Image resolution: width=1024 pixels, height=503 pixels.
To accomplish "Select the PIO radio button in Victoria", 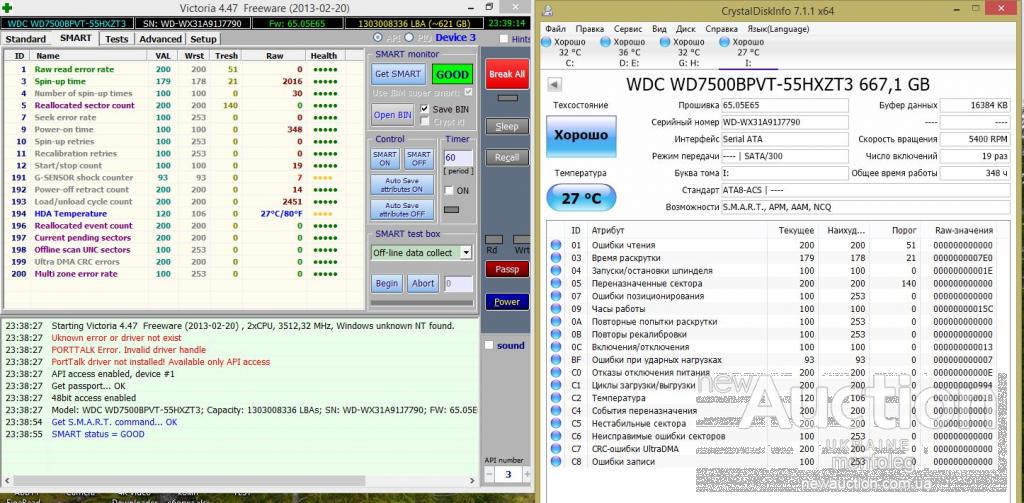I will [409, 37].
